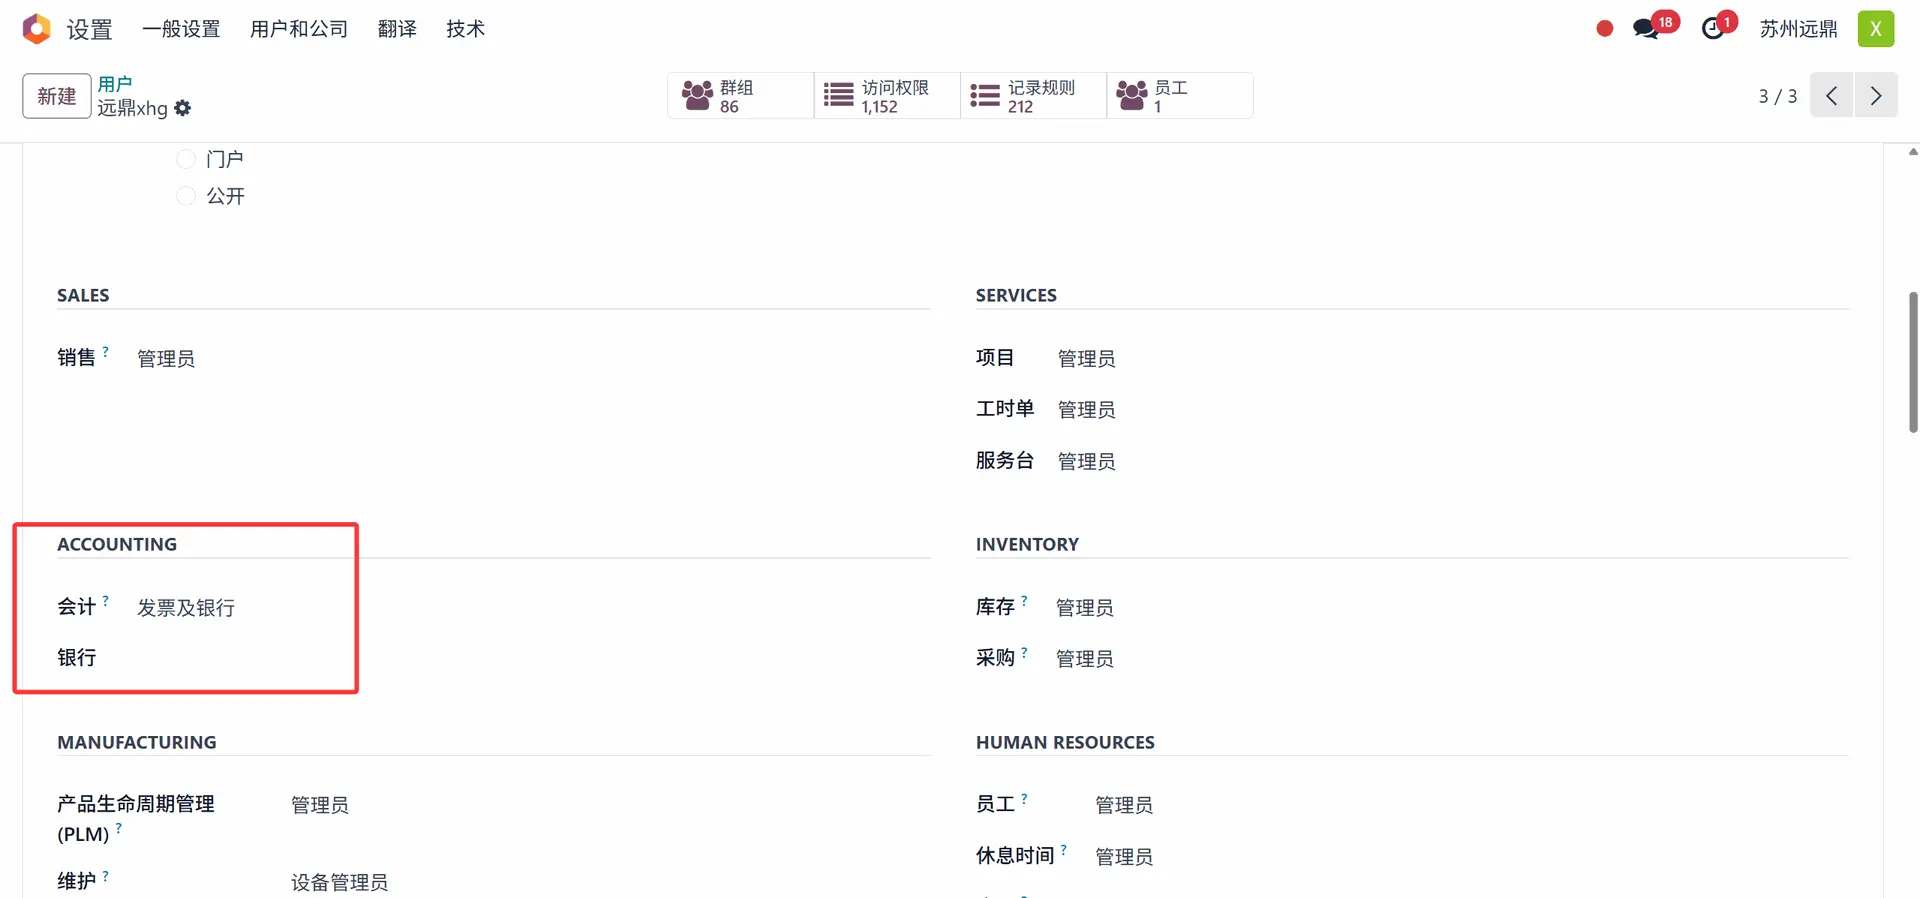Click the red recording status dot

[1605, 29]
